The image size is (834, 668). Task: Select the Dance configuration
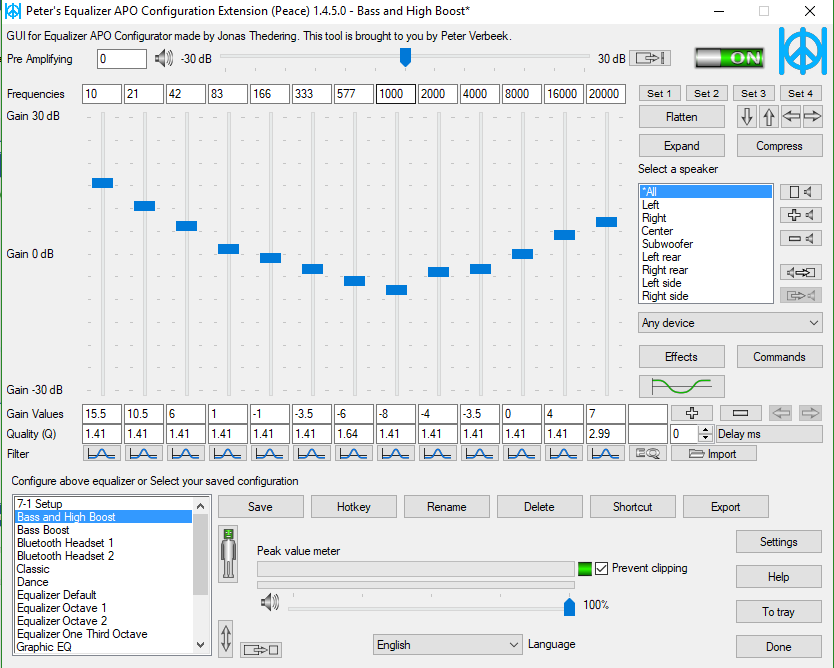[104, 582]
